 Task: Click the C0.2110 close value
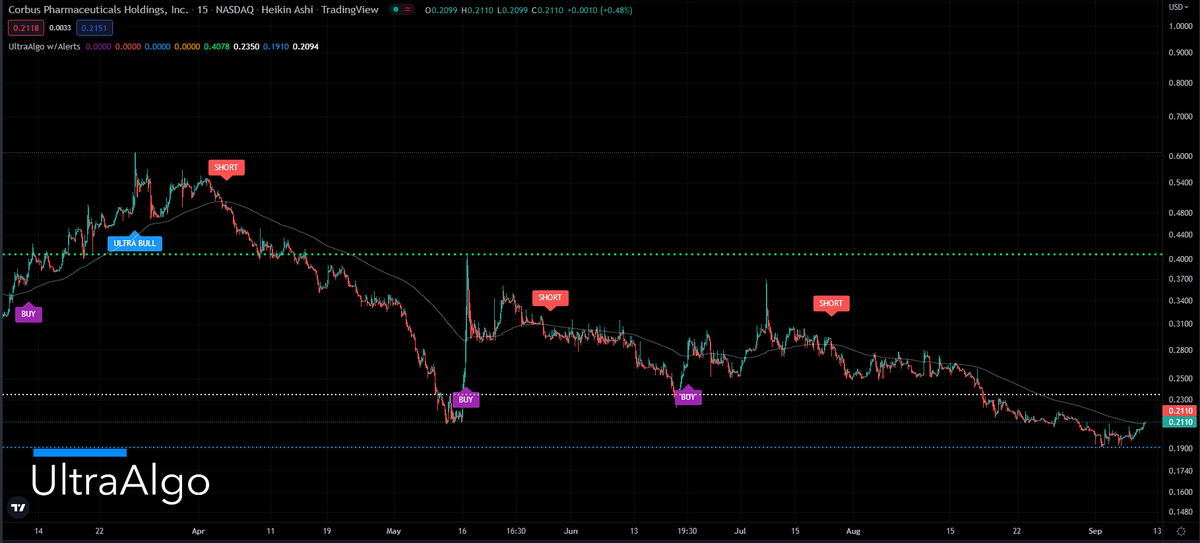click(550, 10)
